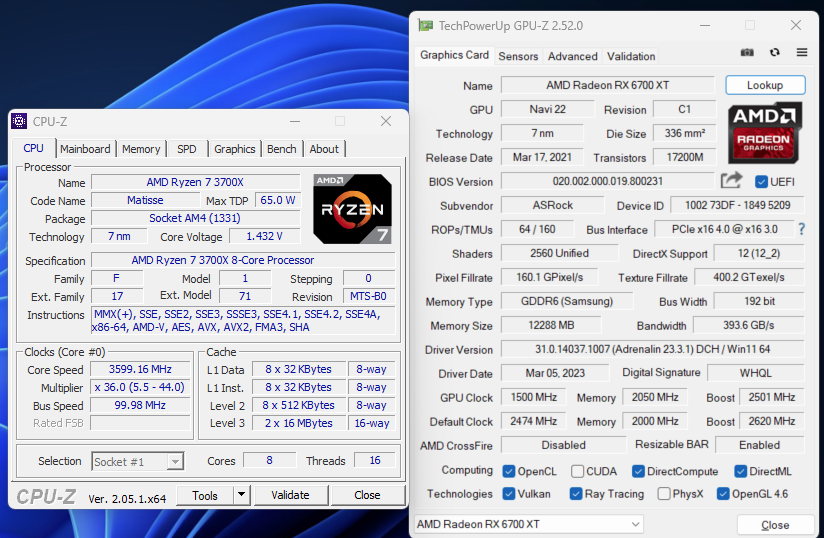Click the BIOS export share icon
The width and height of the screenshot is (824, 538).
coord(732,181)
